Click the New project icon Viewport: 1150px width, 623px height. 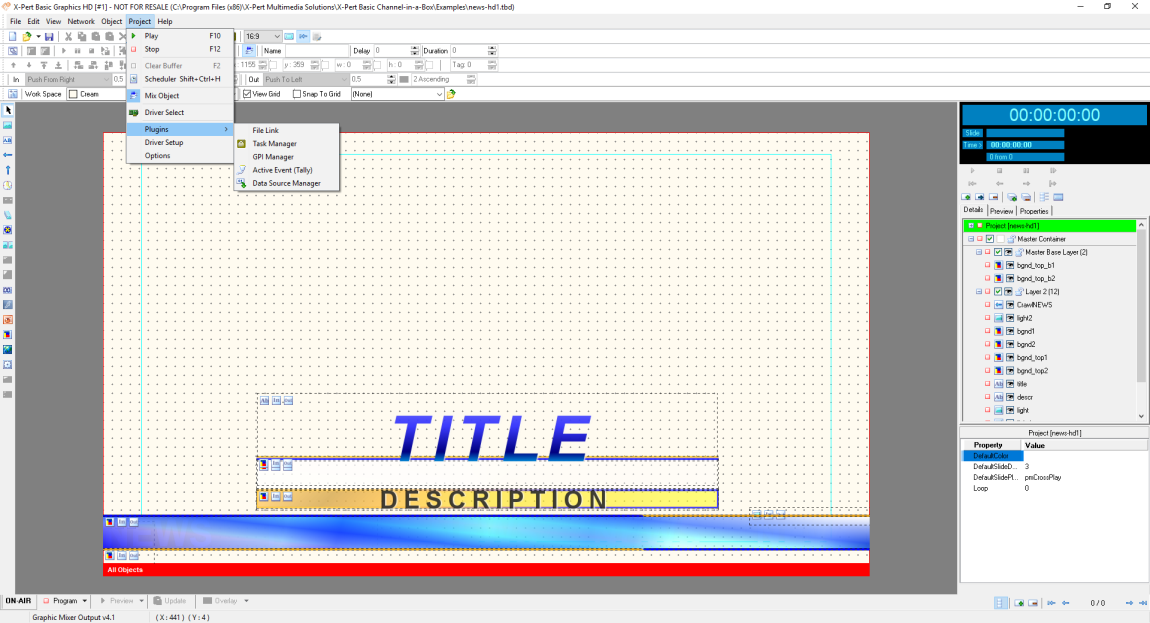point(12,36)
